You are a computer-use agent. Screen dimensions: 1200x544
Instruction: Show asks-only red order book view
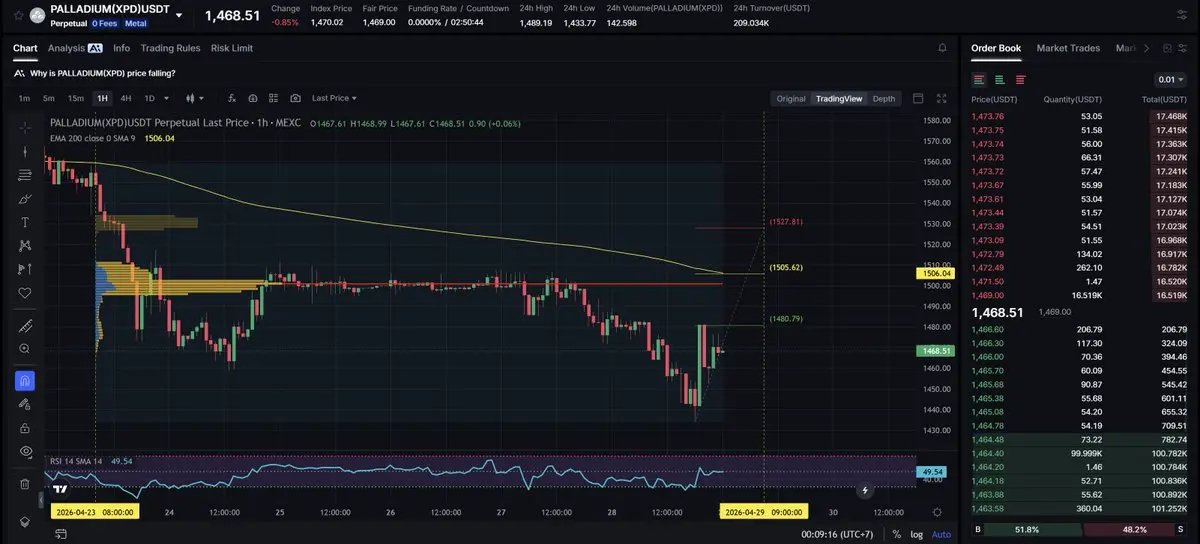[1020, 79]
